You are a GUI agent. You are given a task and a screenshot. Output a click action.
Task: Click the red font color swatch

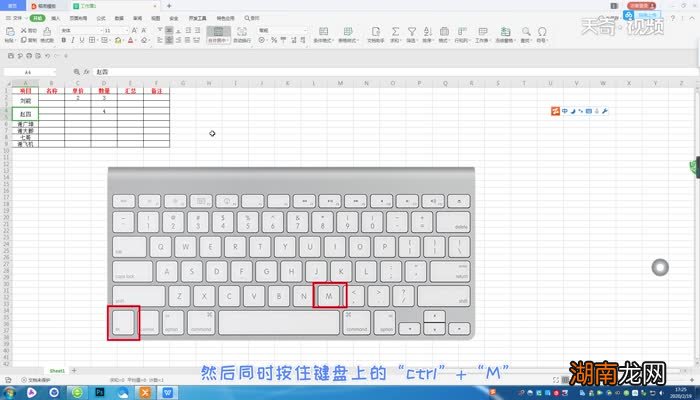(x=130, y=40)
